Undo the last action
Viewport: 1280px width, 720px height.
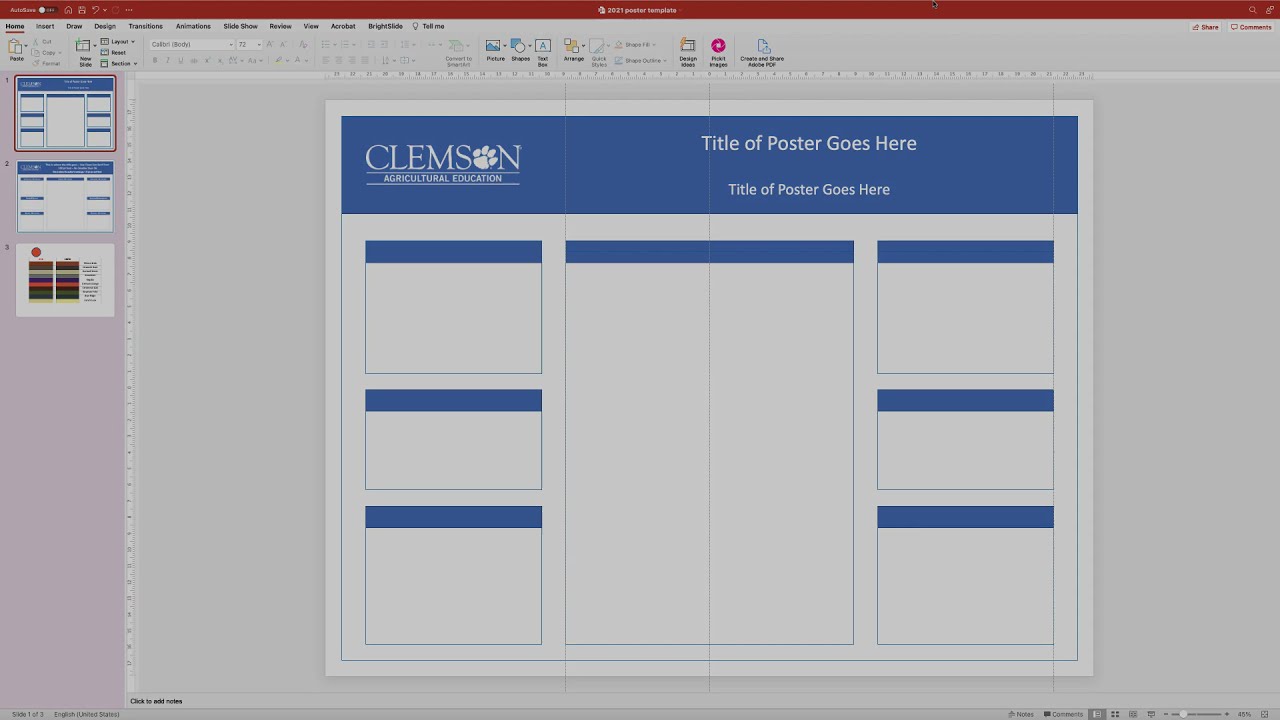click(x=95, y=10)
